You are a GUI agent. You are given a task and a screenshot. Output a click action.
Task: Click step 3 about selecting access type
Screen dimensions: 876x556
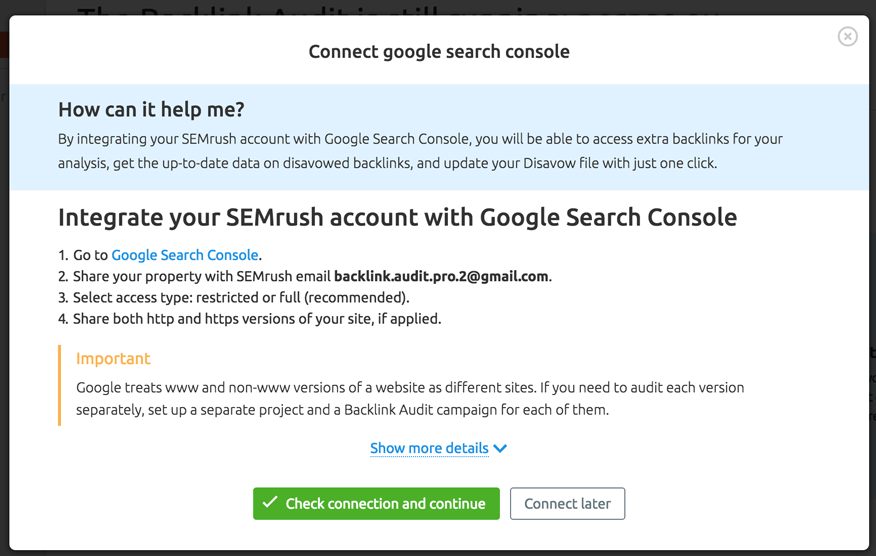(x=234, y=297)
